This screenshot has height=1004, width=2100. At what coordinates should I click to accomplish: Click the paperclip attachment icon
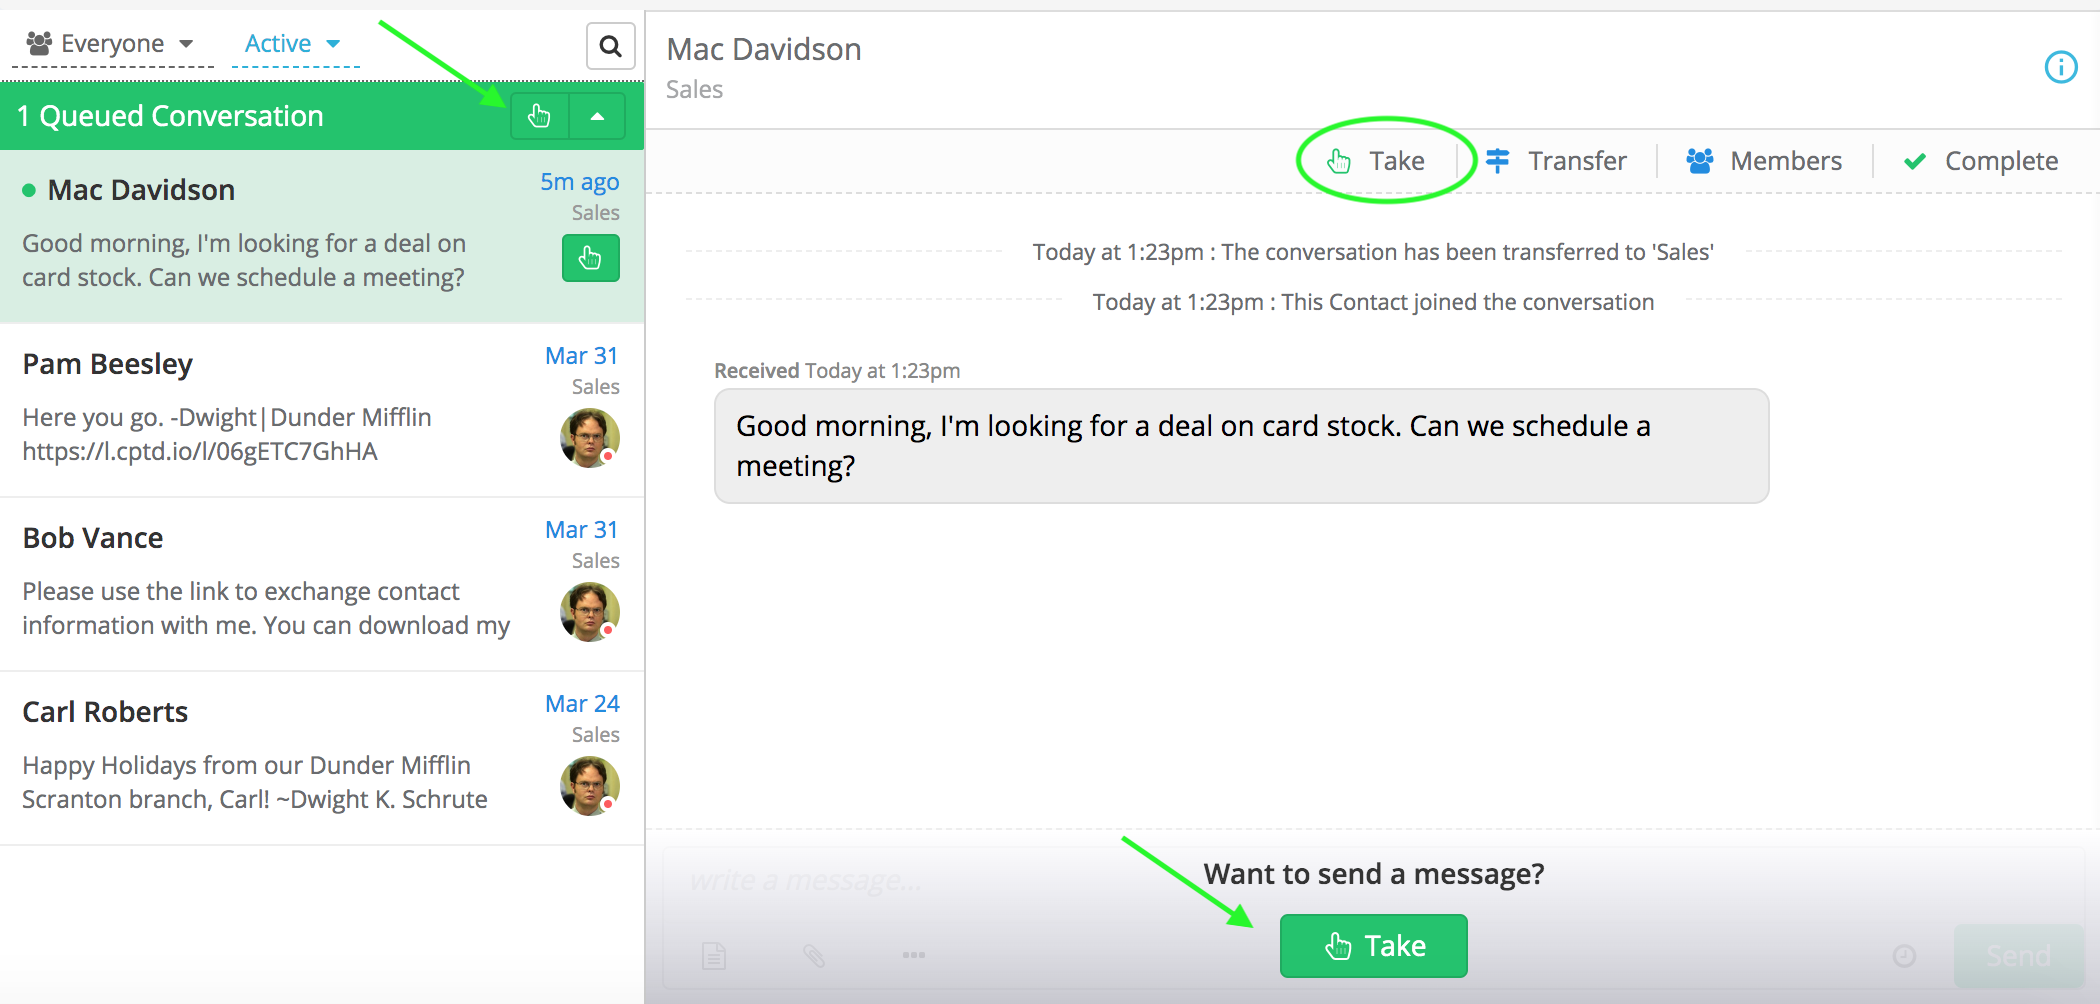(x=814, y=956)
